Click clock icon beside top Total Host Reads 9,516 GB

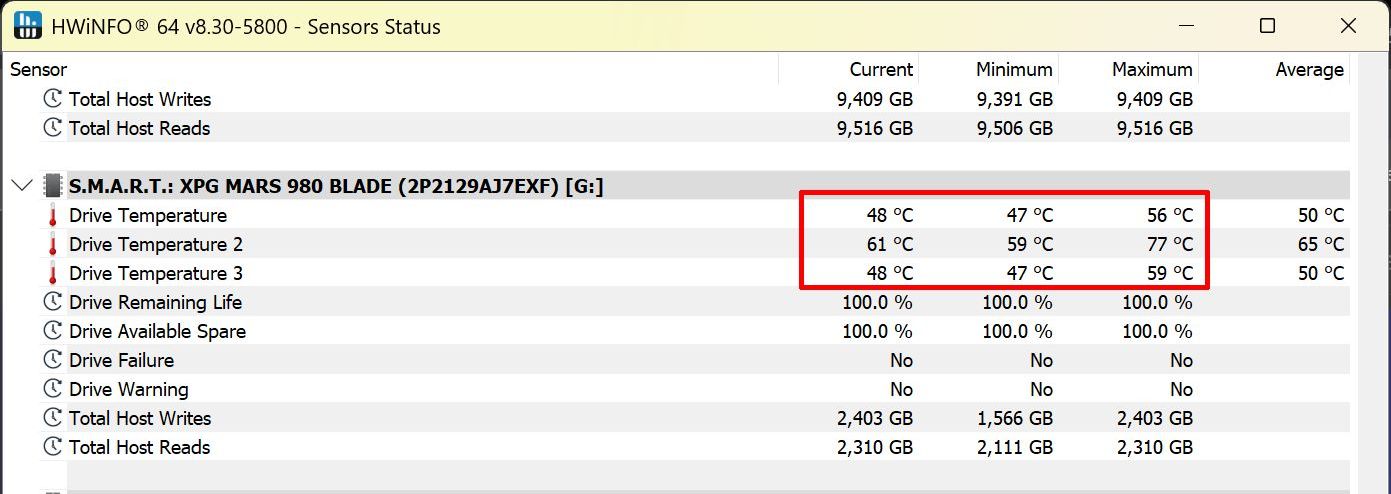[52, 128]
